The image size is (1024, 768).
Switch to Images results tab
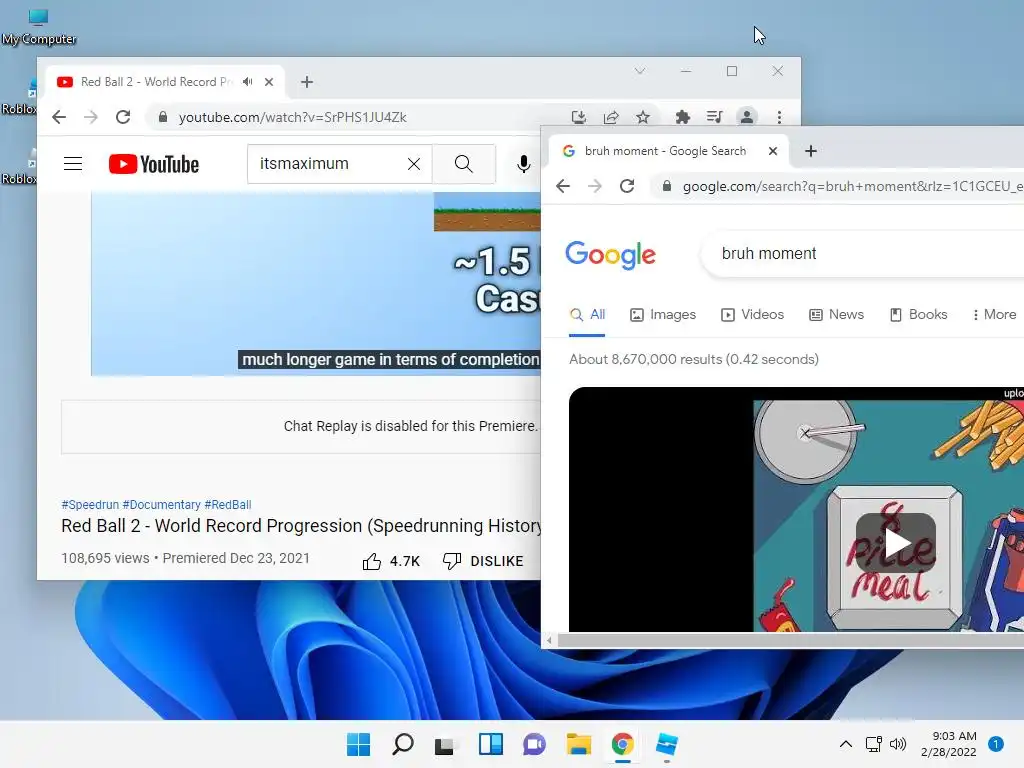point(663,315)
